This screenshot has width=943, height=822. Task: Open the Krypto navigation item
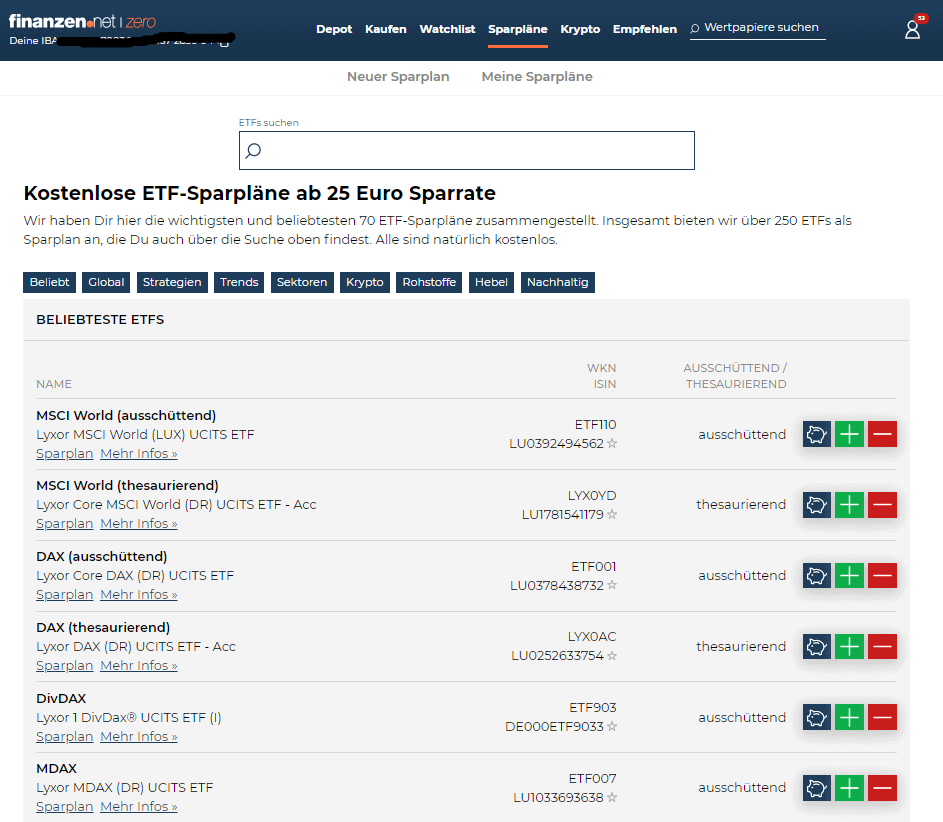(x=580, y=29)
